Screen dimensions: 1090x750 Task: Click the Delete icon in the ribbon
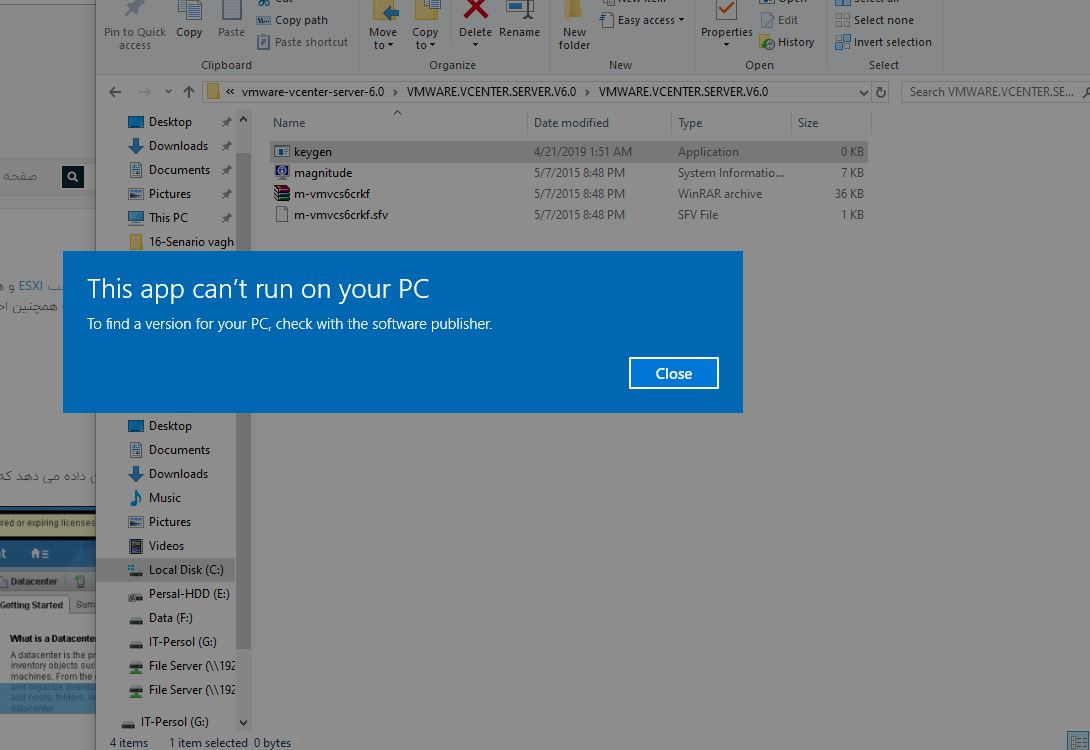(475, 14)
